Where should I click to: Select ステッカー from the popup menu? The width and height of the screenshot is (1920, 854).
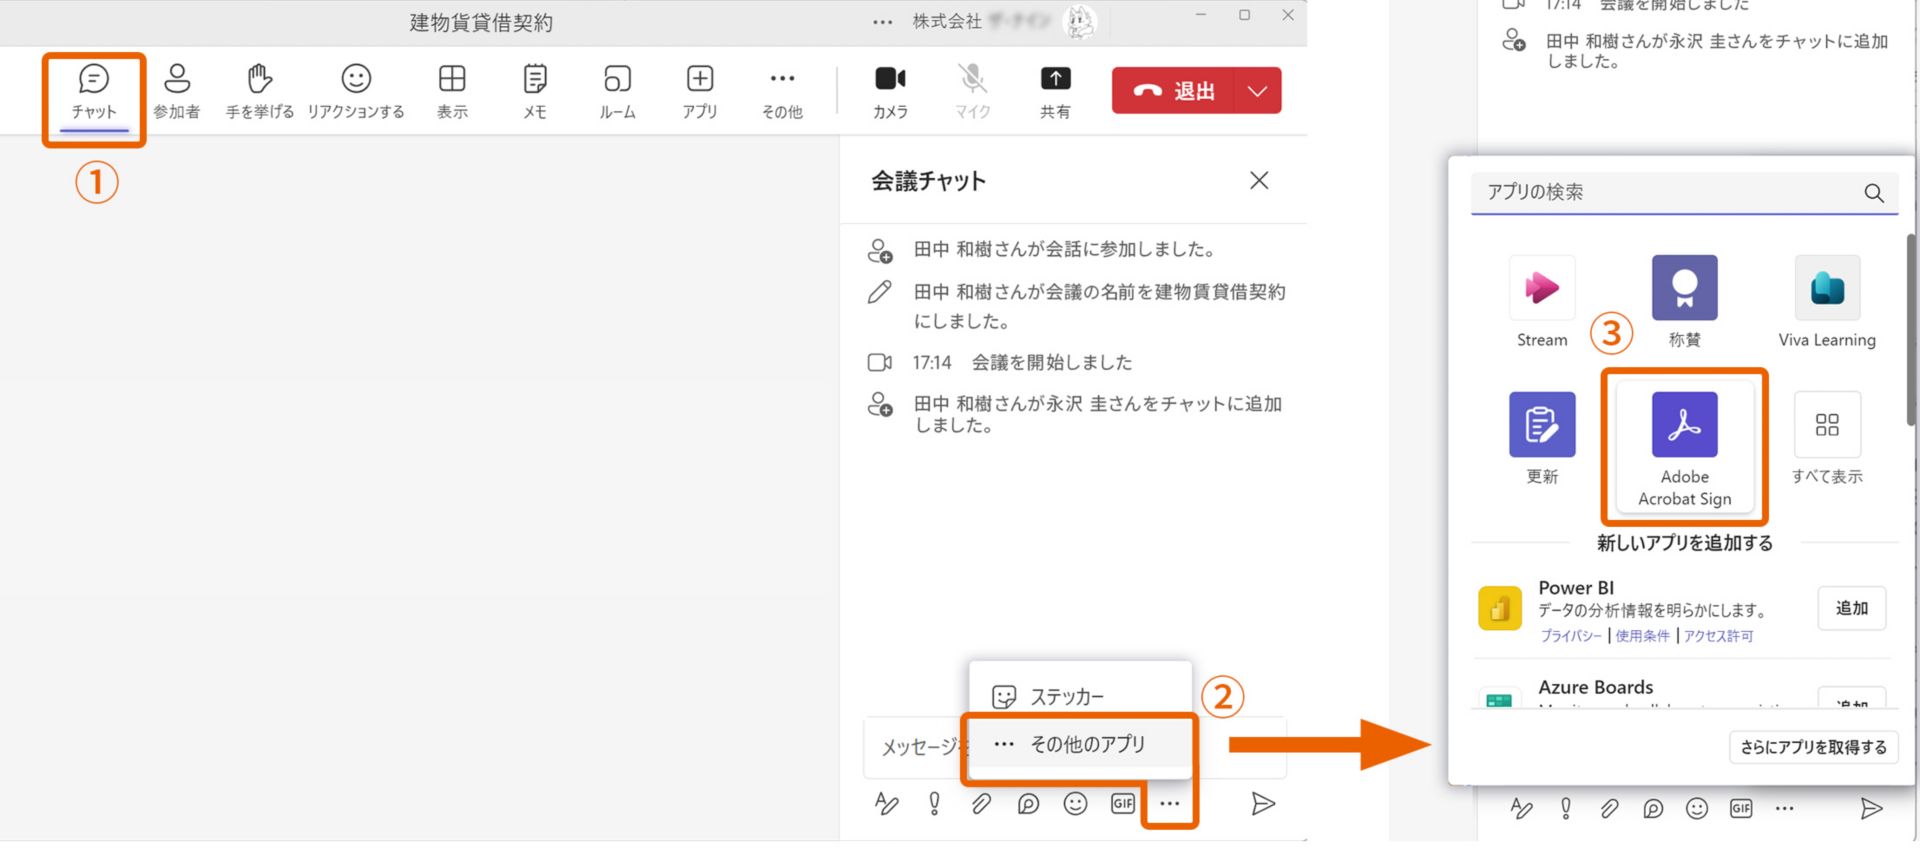pyautogui.click(x=1080, y=696)
